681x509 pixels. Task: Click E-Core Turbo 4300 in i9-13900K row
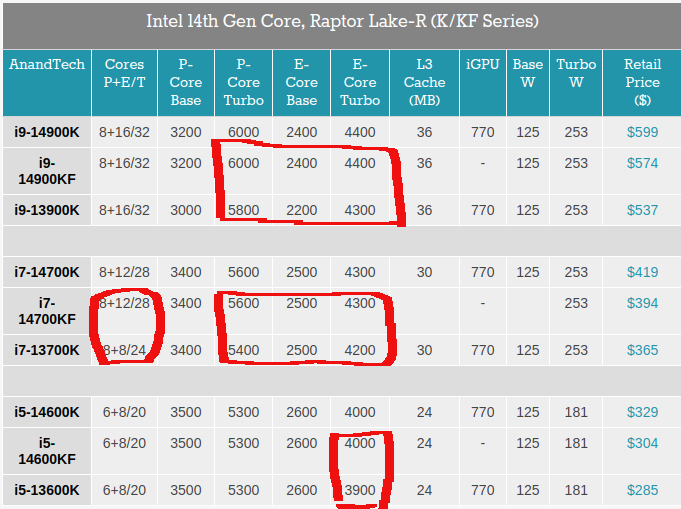coord(360,210)
